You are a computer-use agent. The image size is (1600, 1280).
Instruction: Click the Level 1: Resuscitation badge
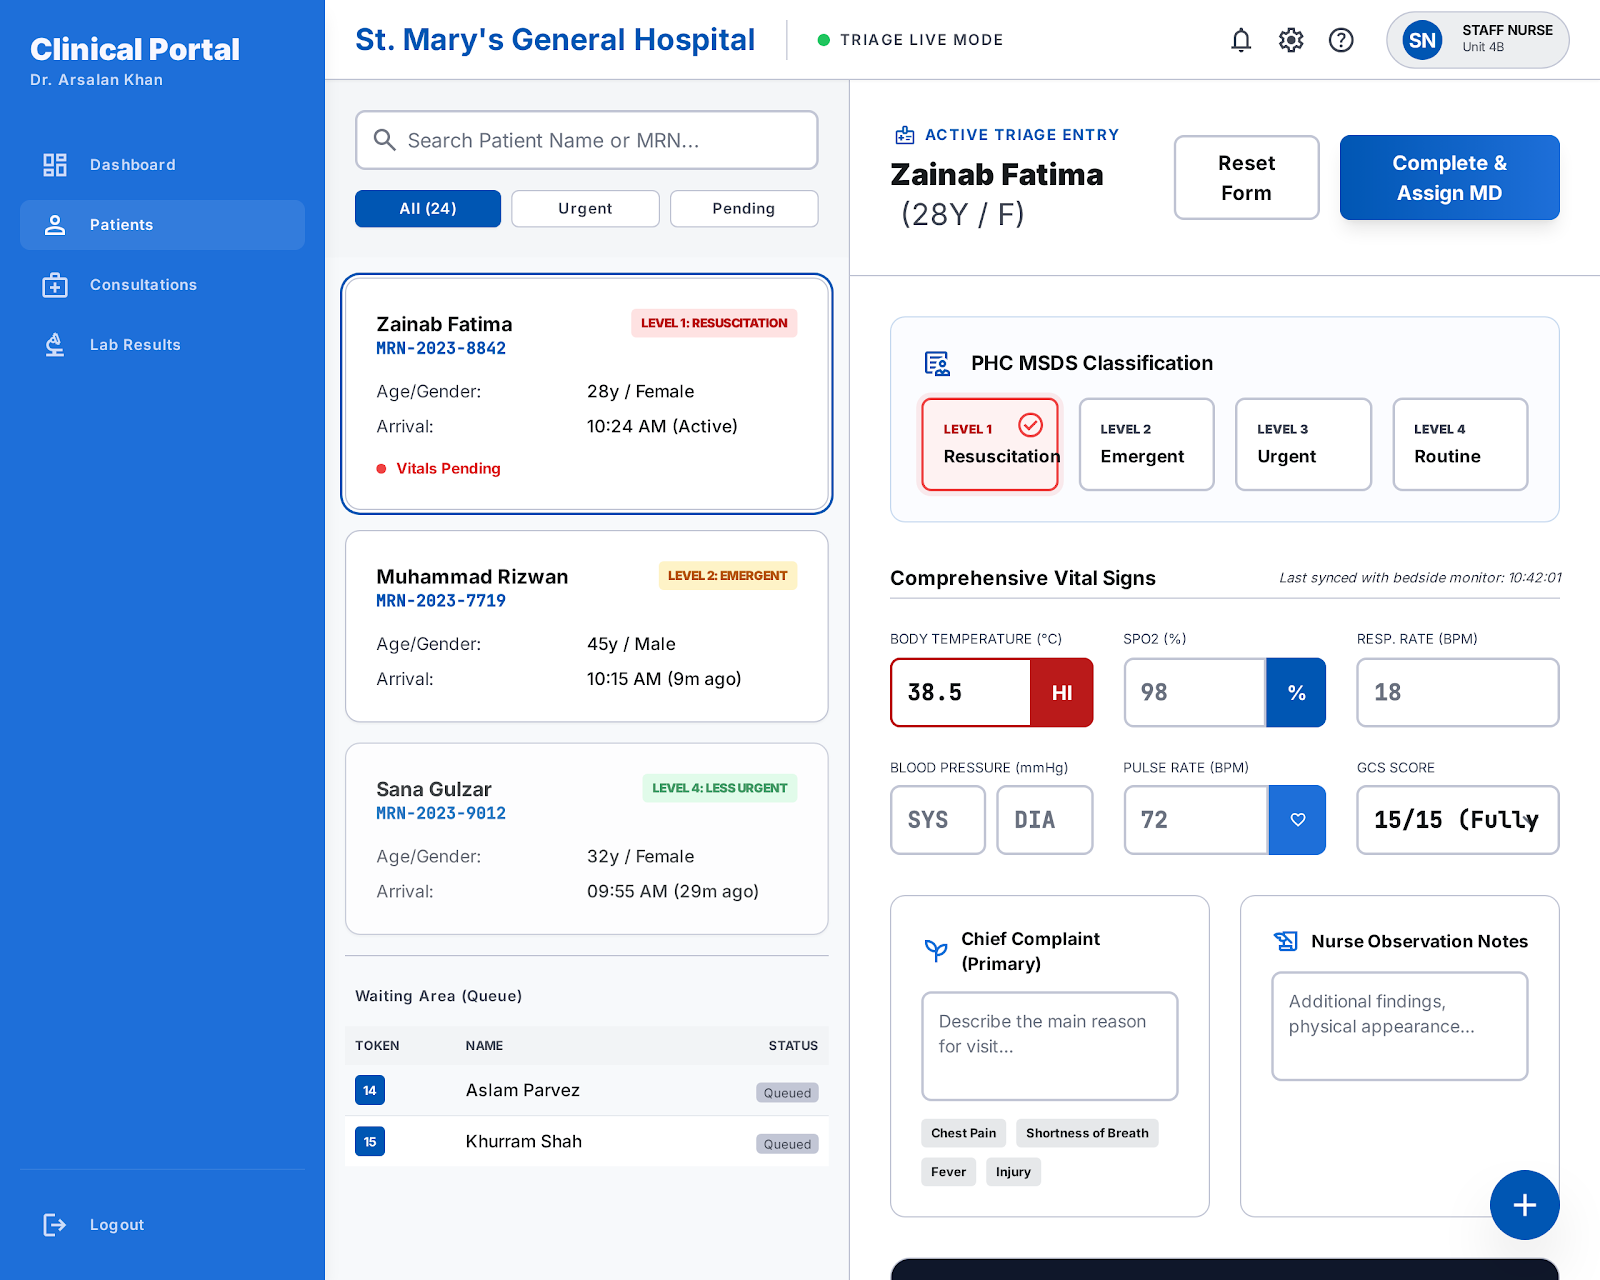pos(714,323)
